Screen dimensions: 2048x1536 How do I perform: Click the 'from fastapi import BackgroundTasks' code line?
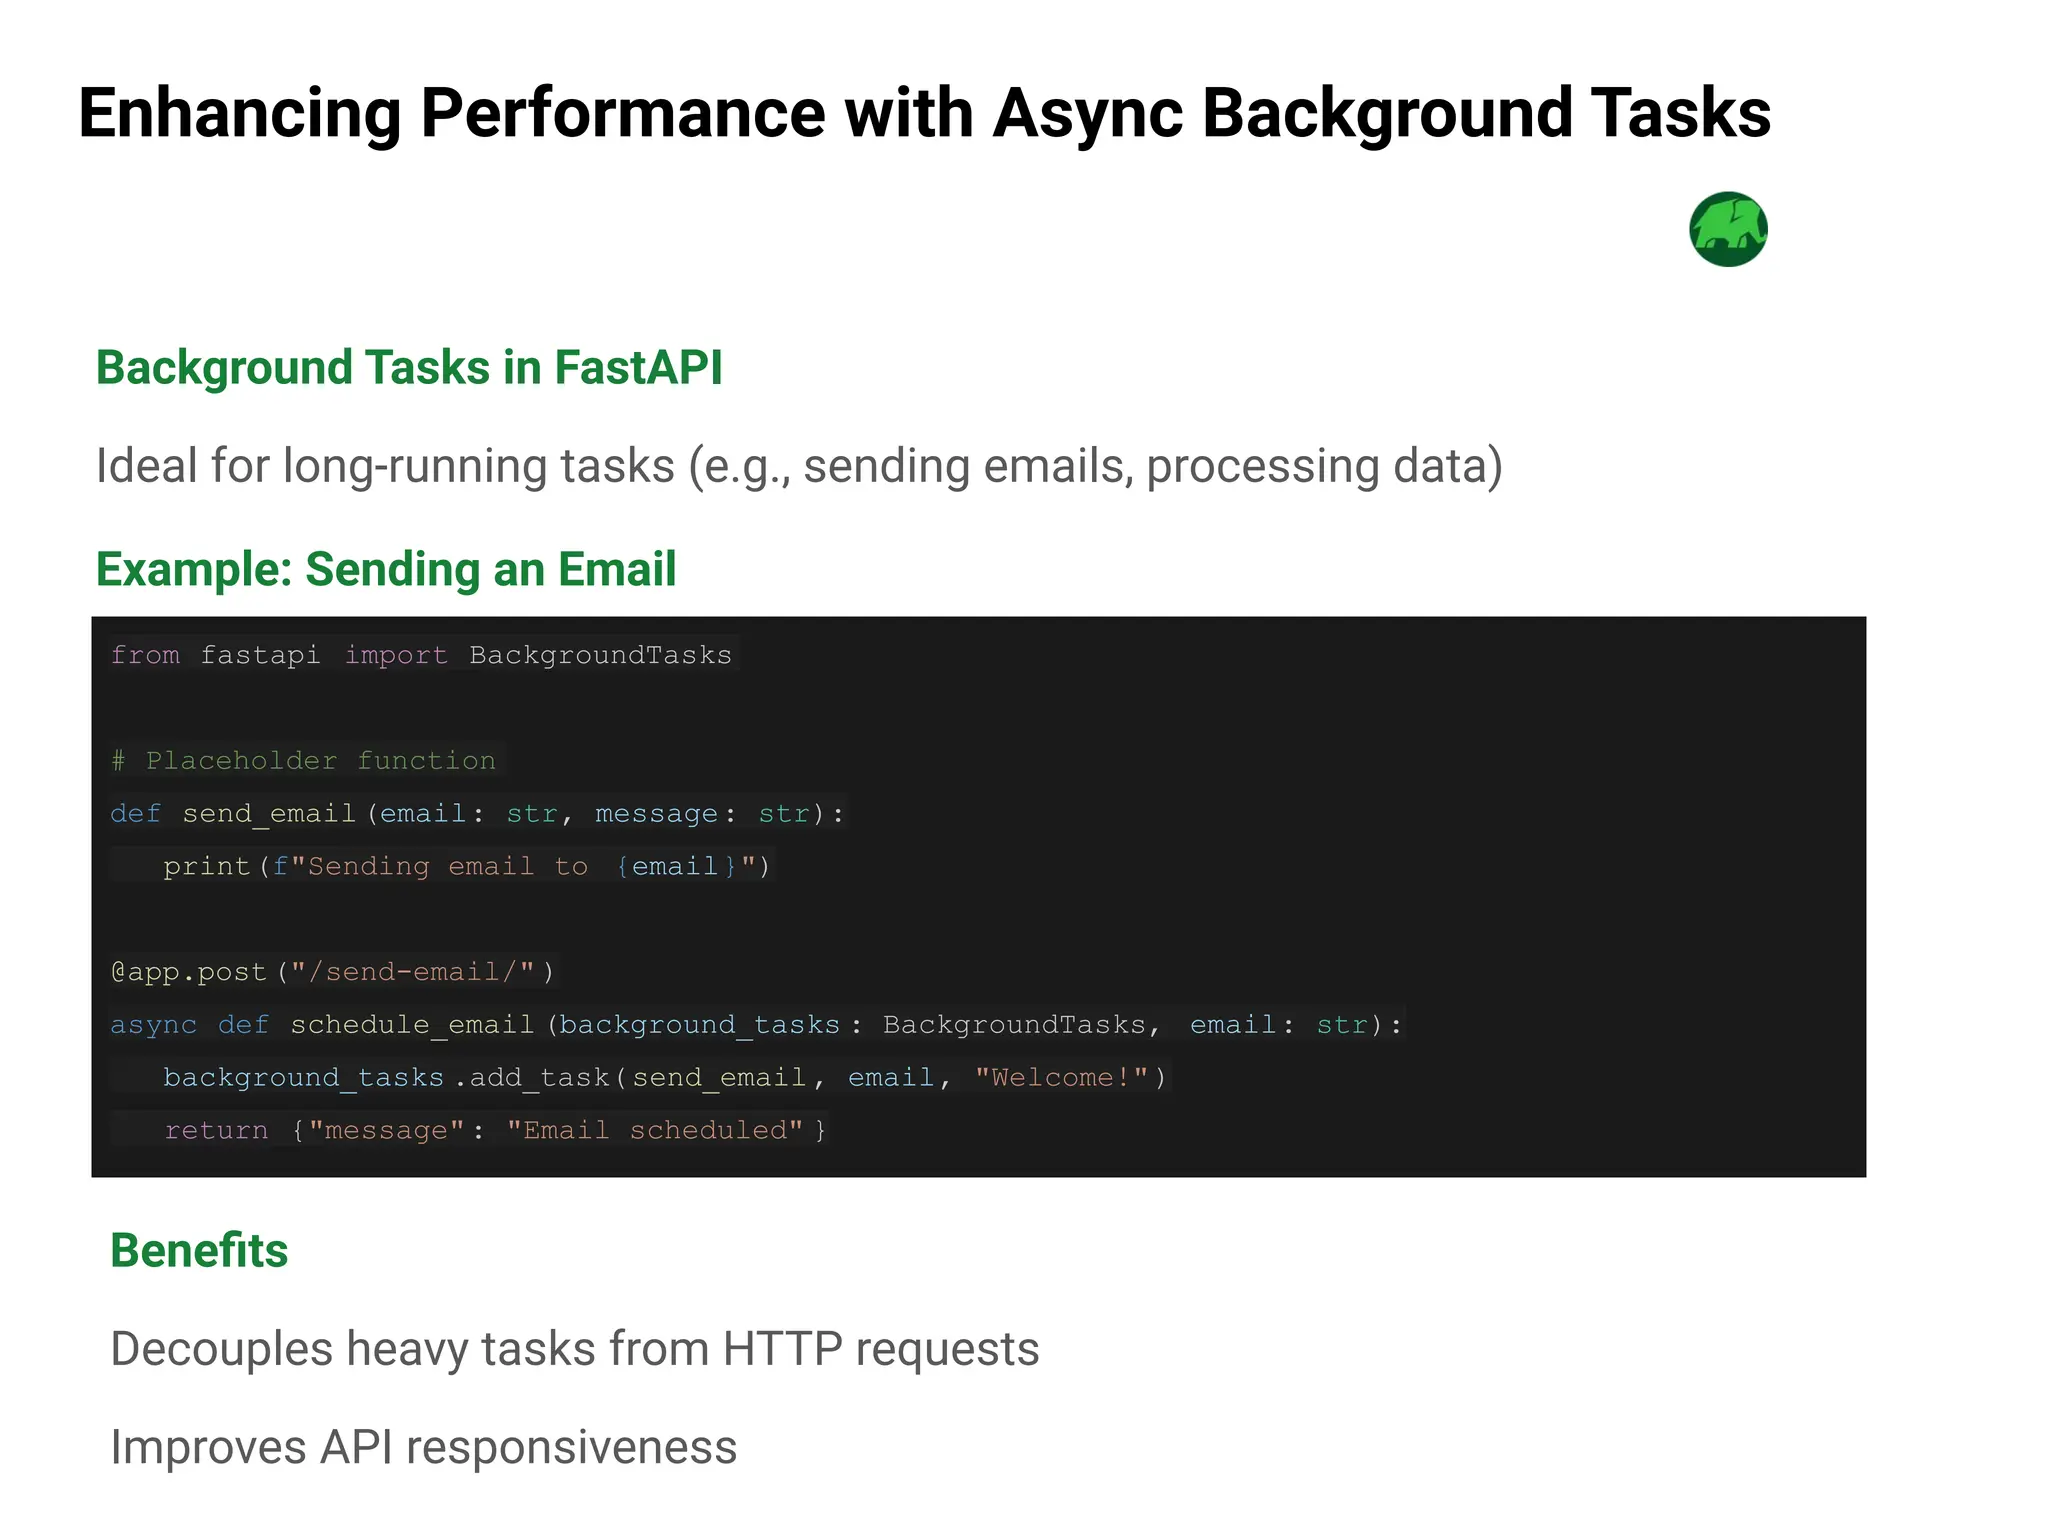click(x=421, y=655)
